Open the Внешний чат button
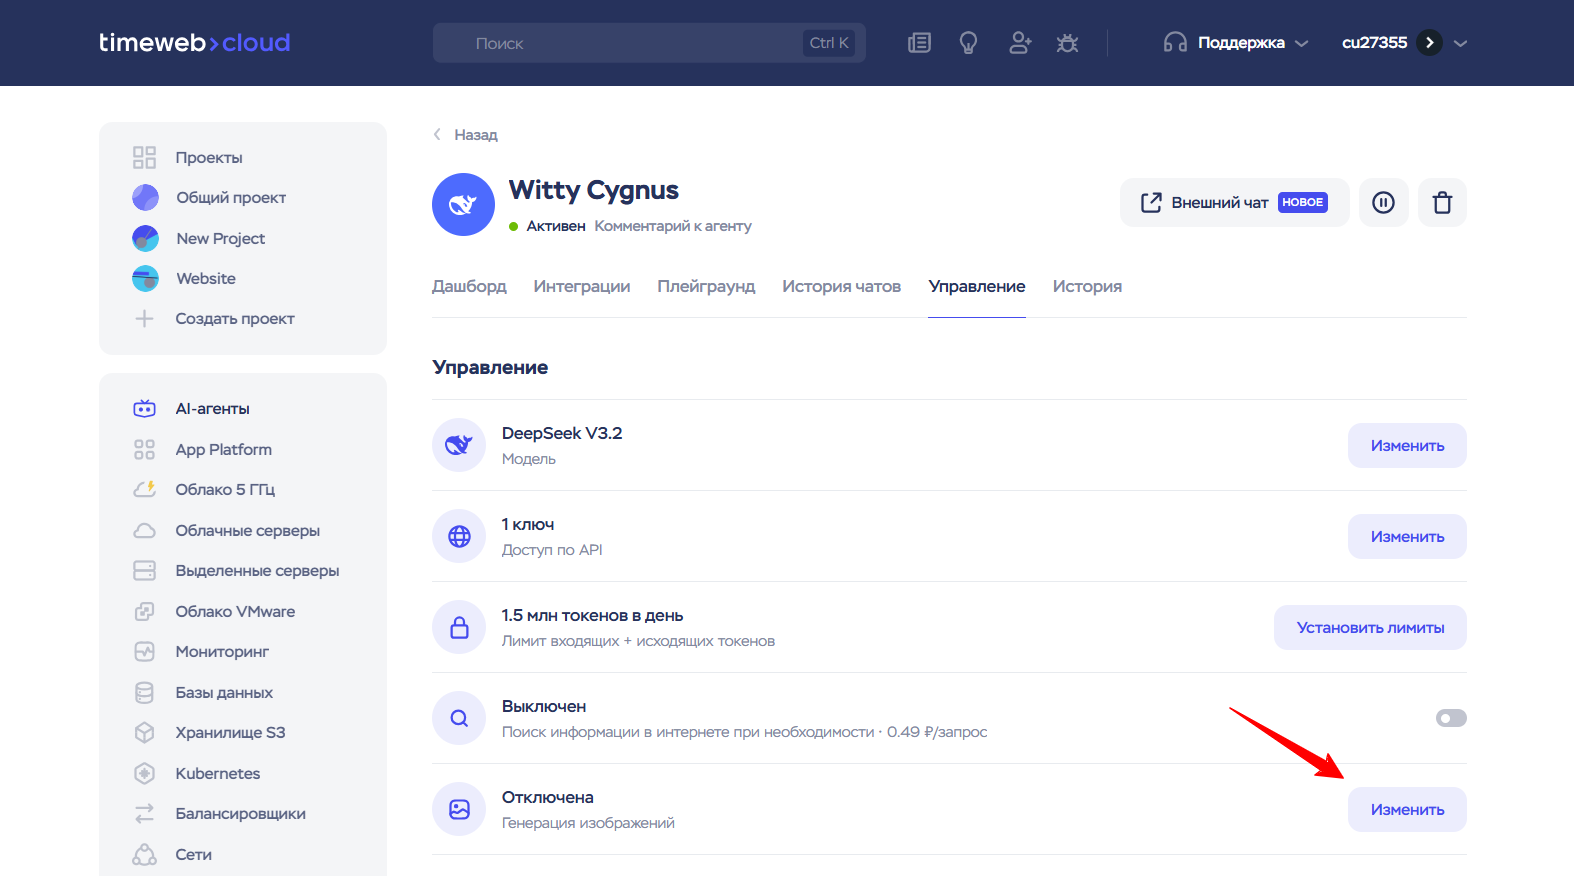The image size is (1574, 876). [x=1234, y=203]
